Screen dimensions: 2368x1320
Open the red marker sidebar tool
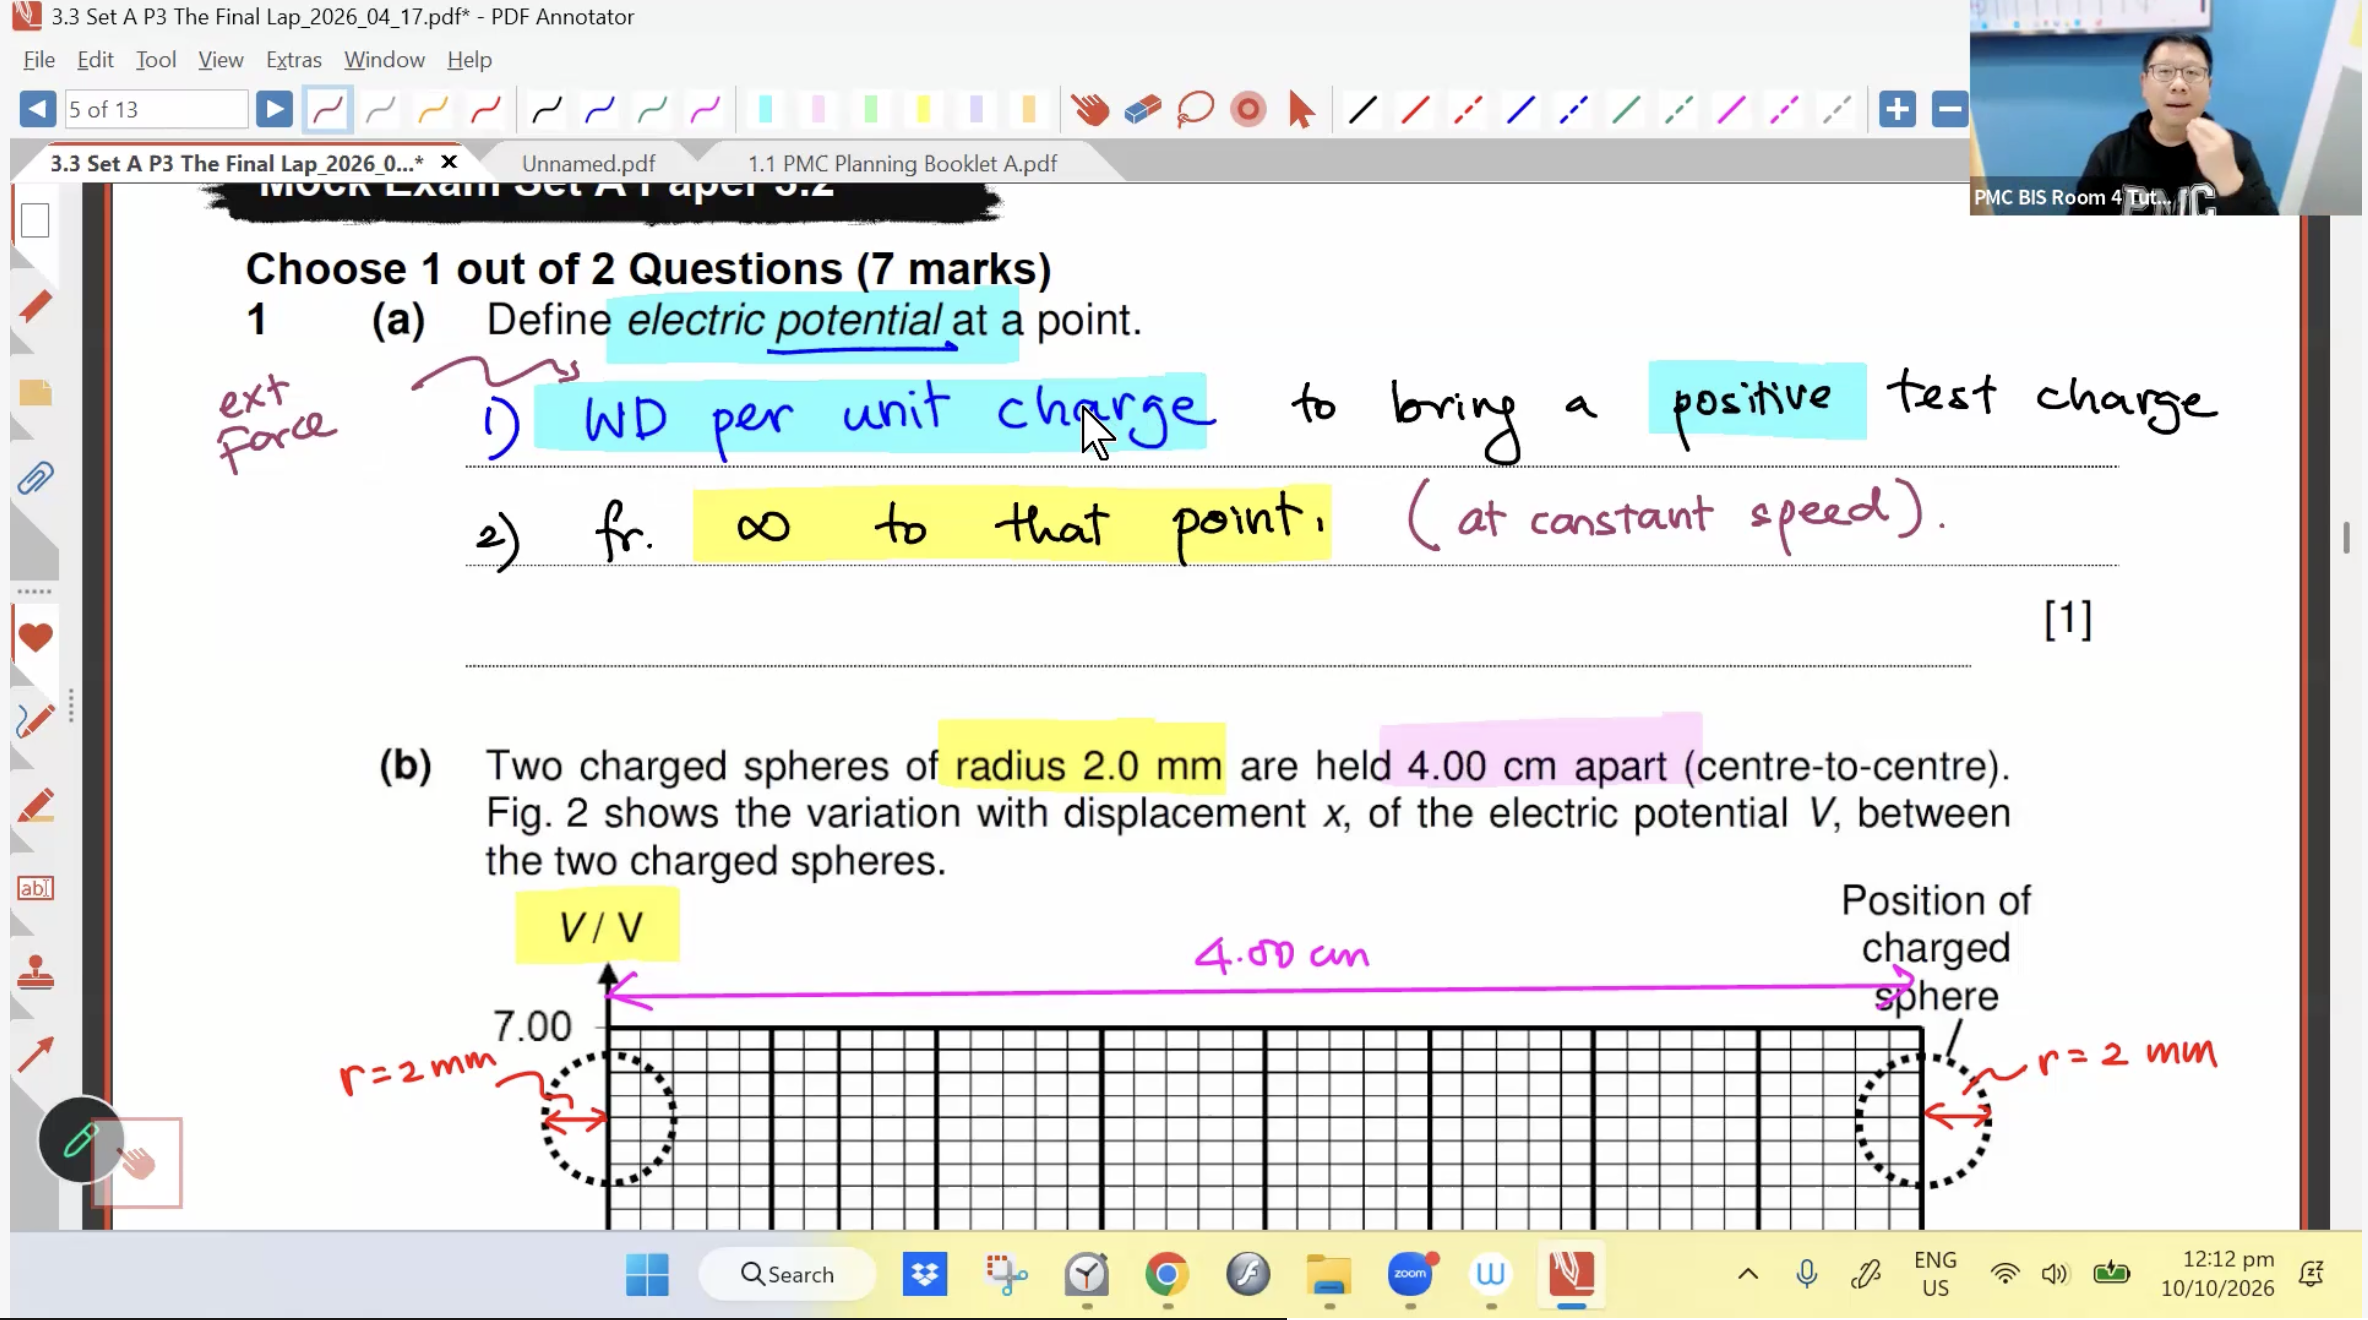point(35,307)
